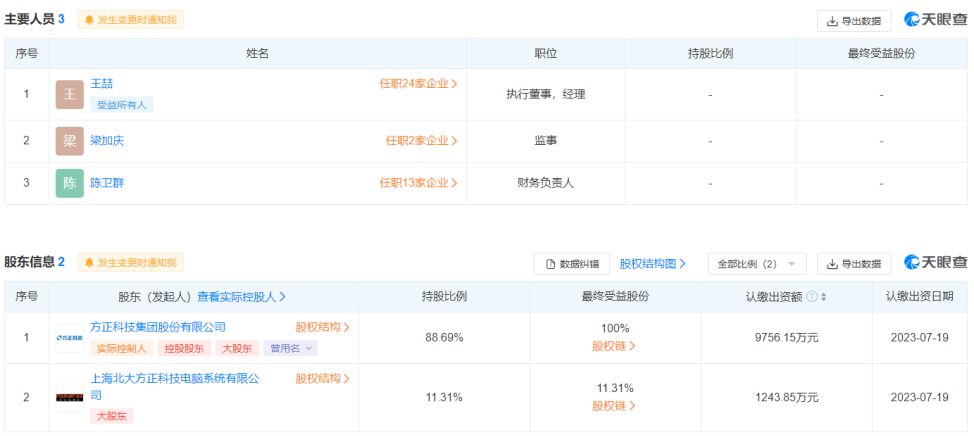Open 王喆 profile link
The width and height of the screenshot is (974, 436).
point(102,84)
